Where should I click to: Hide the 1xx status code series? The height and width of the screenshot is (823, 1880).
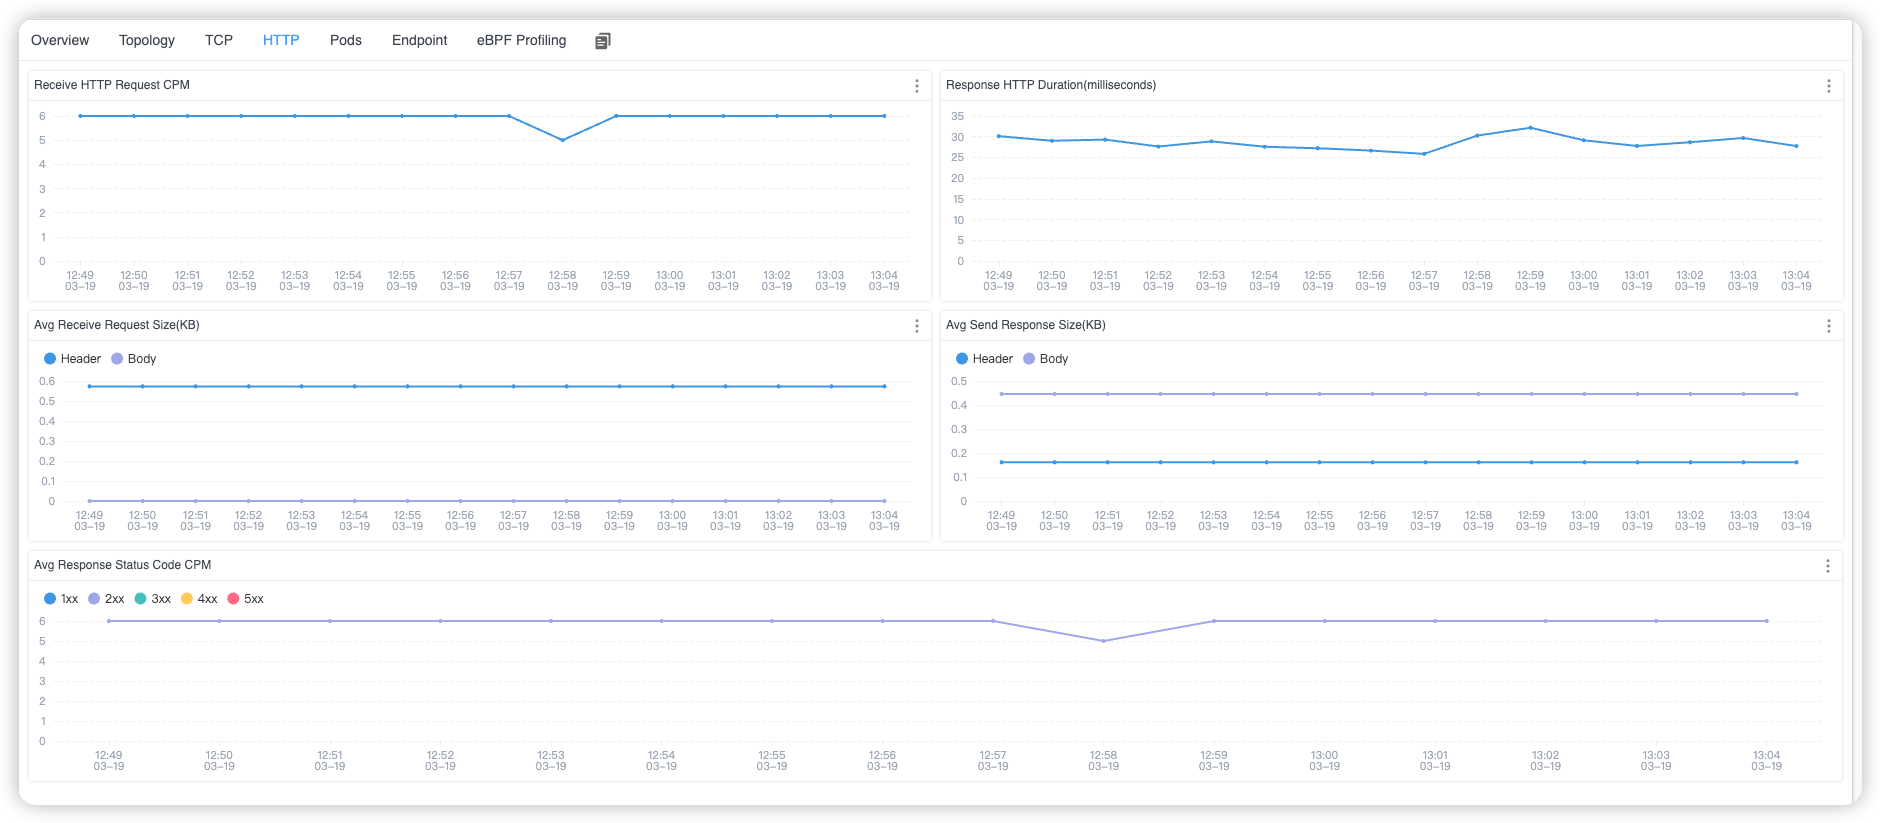coord(61,599)
